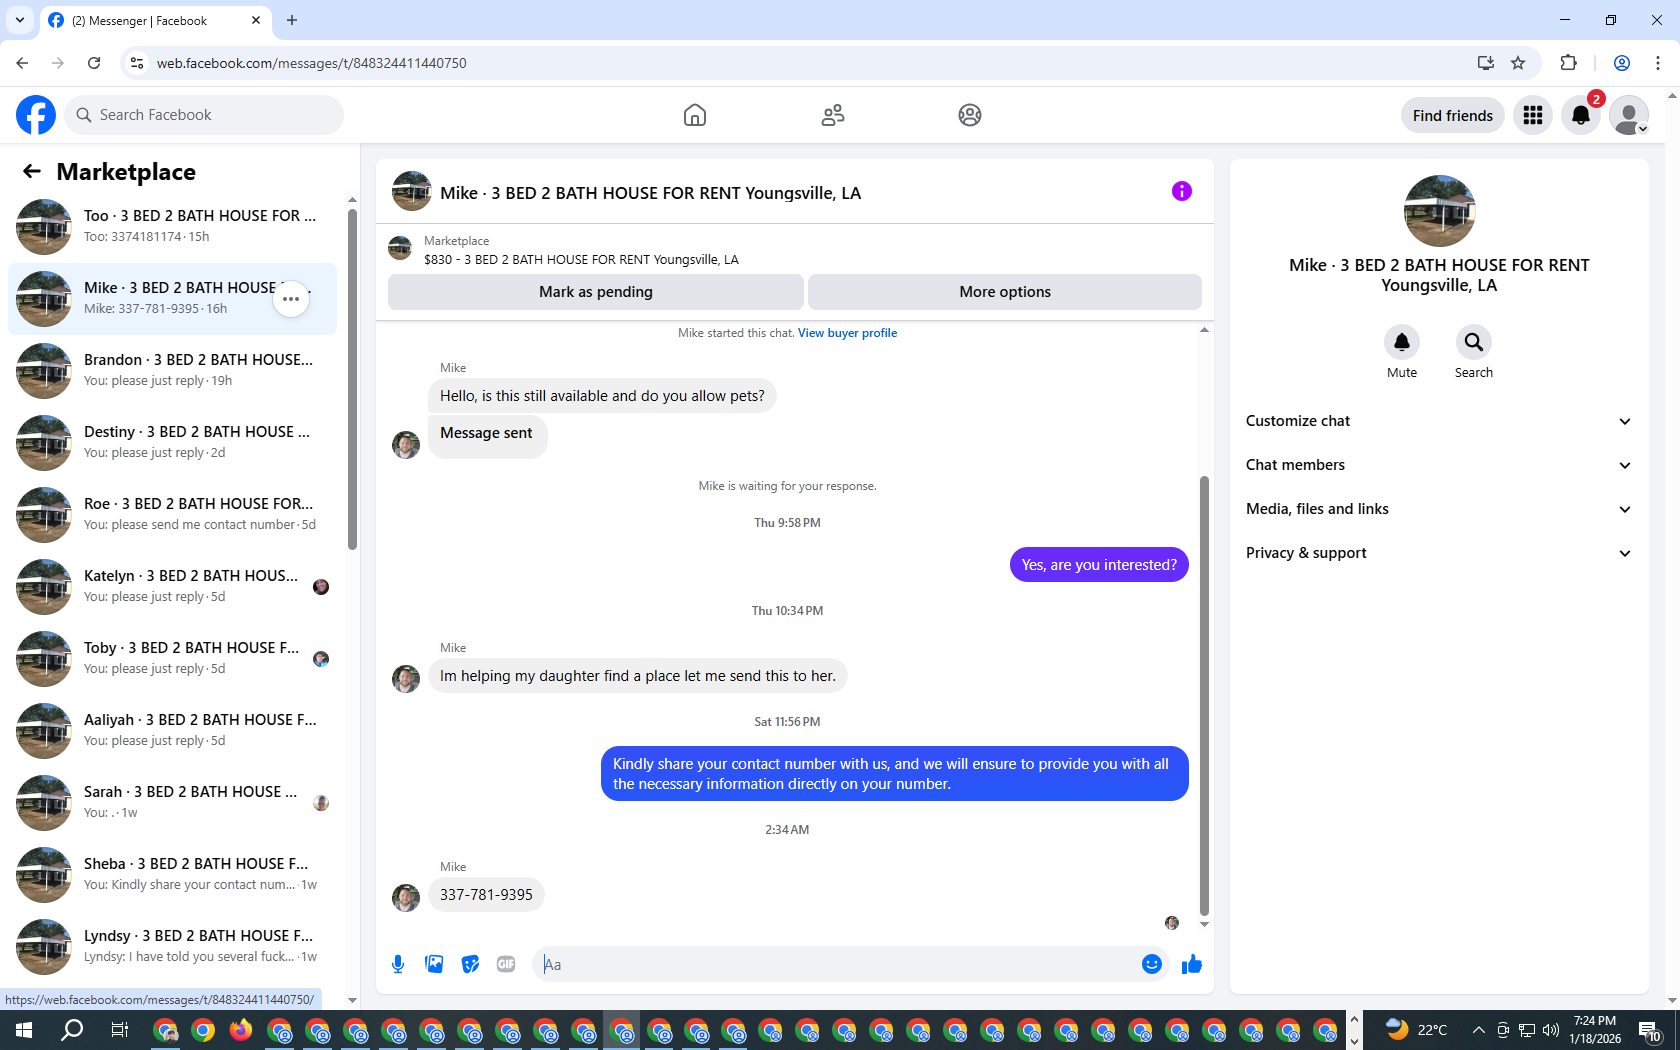The image size is (1680, 1050).
Task: Click the Search Facebook field
Action: pyautogui.click(x=204, y=115)
